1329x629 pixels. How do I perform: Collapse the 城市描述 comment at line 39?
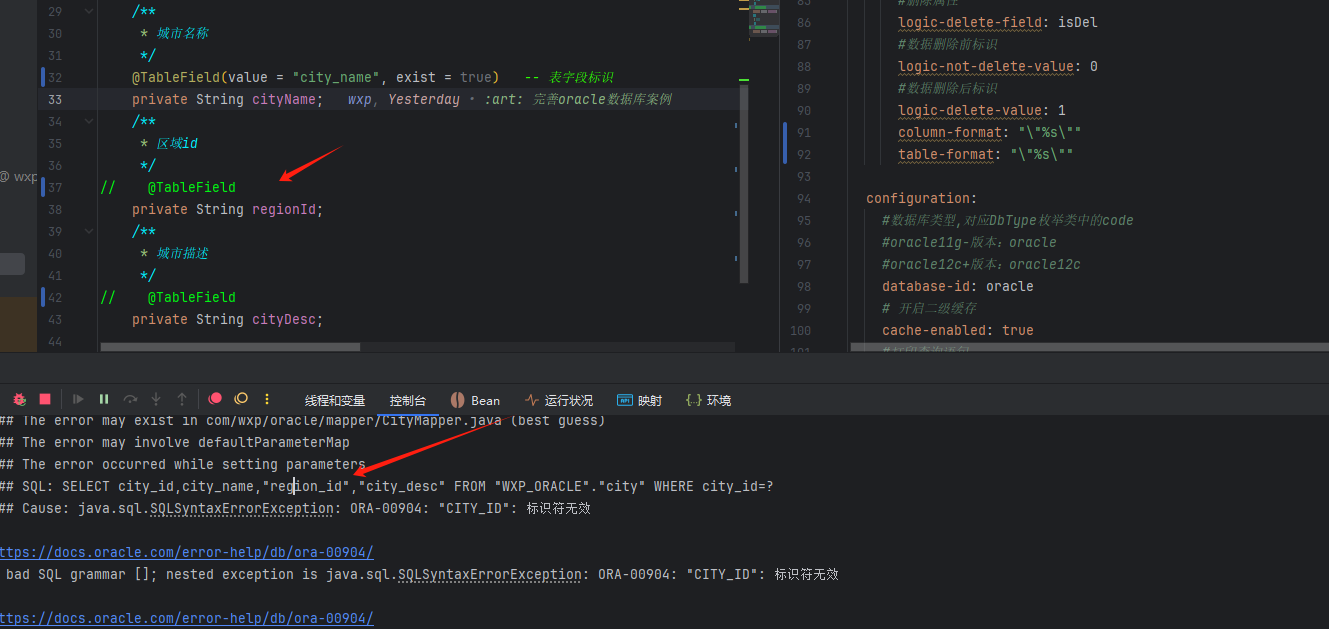point(89,232)
